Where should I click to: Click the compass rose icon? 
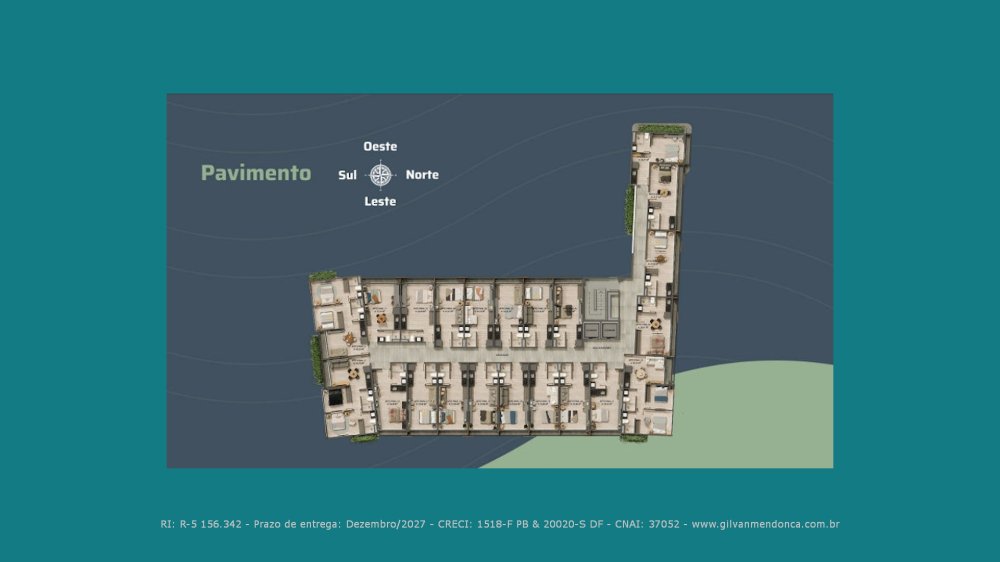point(380,175)
